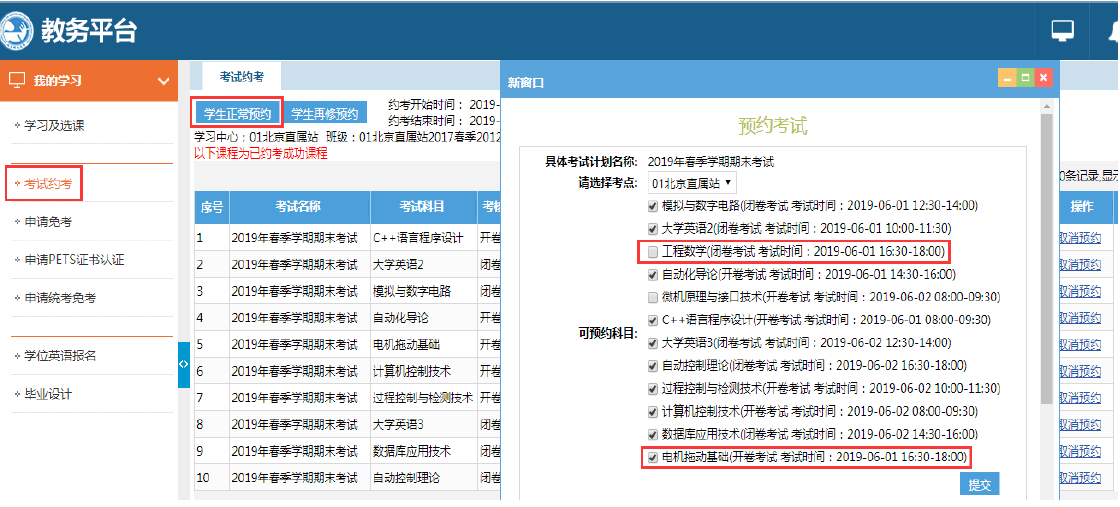Viewport: 1120px width, 507px height.
Task: Minimize the 新窗口 dialog
Action: coord(1007,78)
